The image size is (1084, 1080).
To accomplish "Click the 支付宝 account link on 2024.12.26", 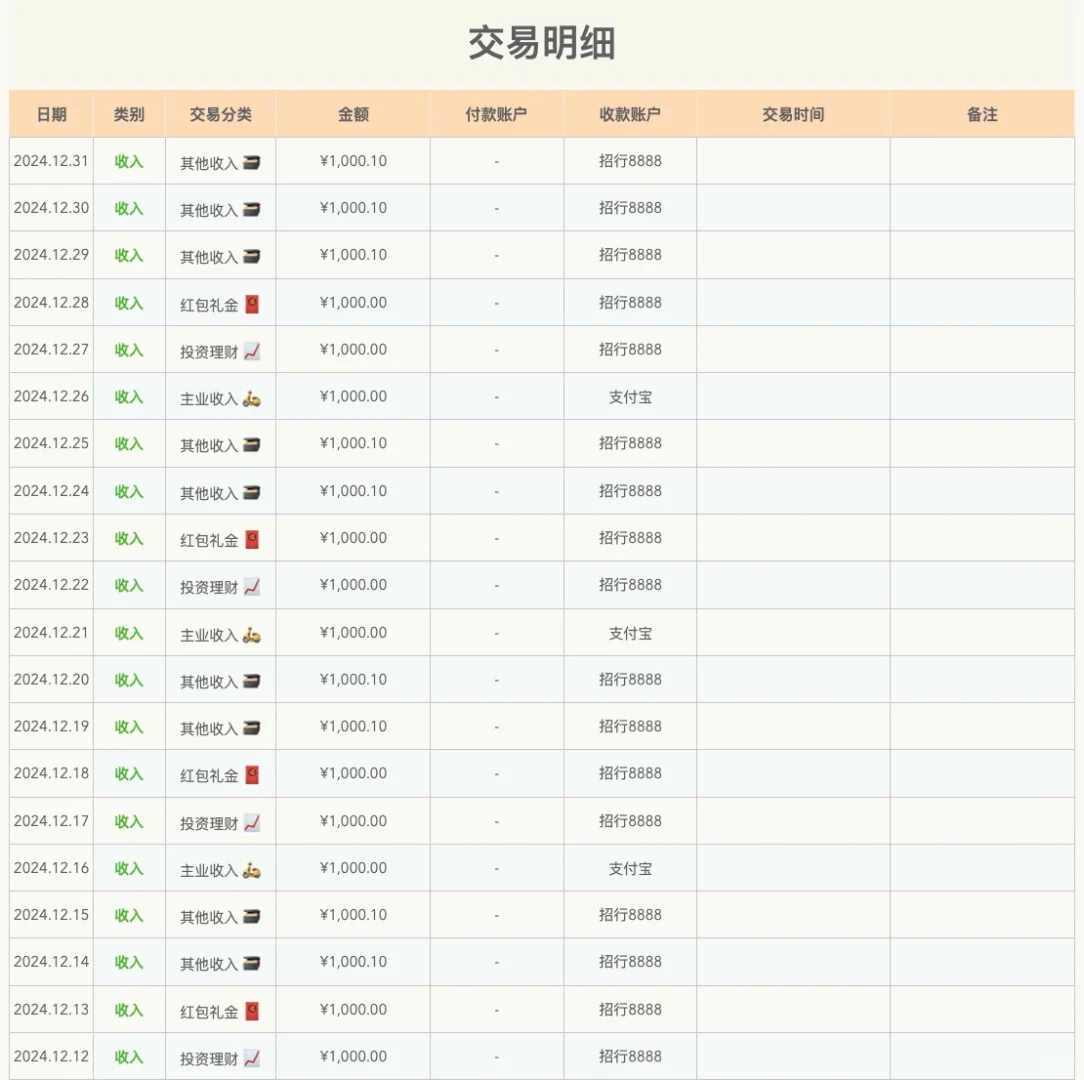I will coord(631,396).
